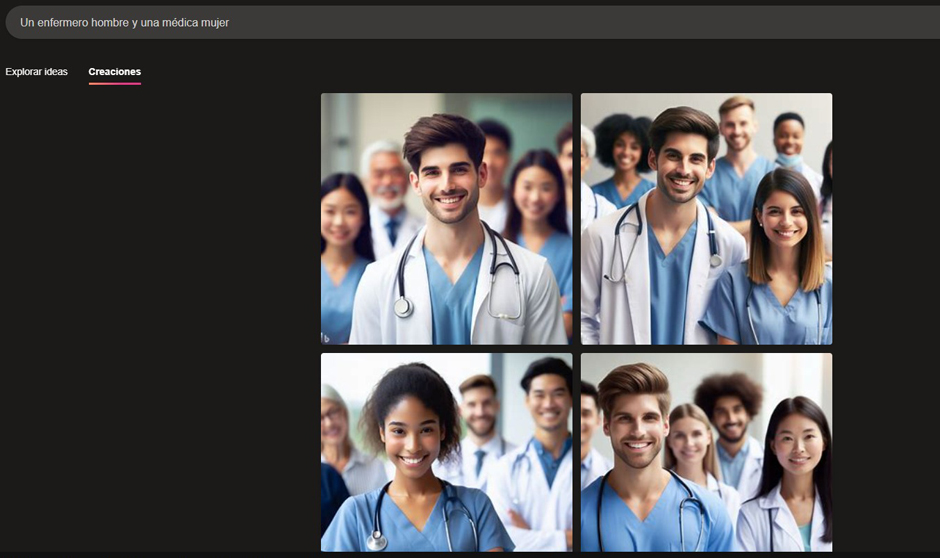Open image of lone doctor with stethoscope
This screenshot has width=940, height=558.
[447, 219]
